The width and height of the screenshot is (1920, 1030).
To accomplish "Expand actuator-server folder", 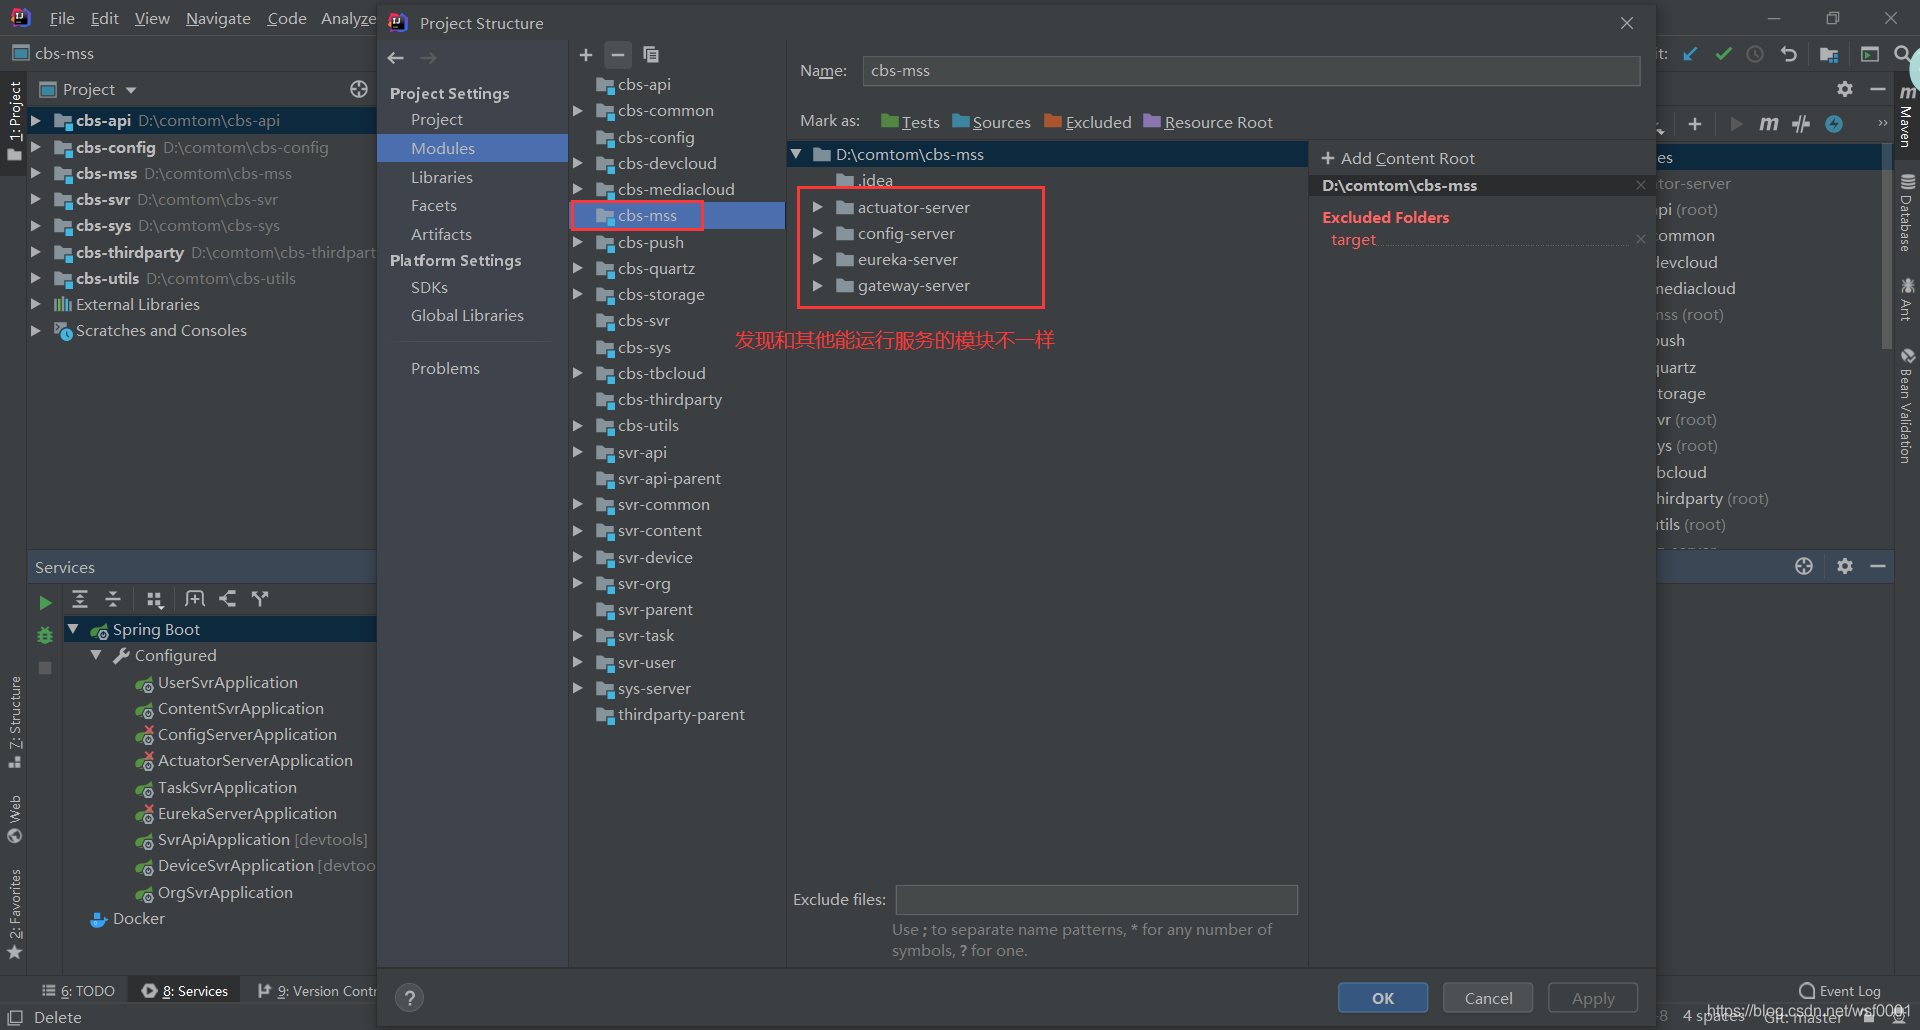I will click(x=817, y=207).
